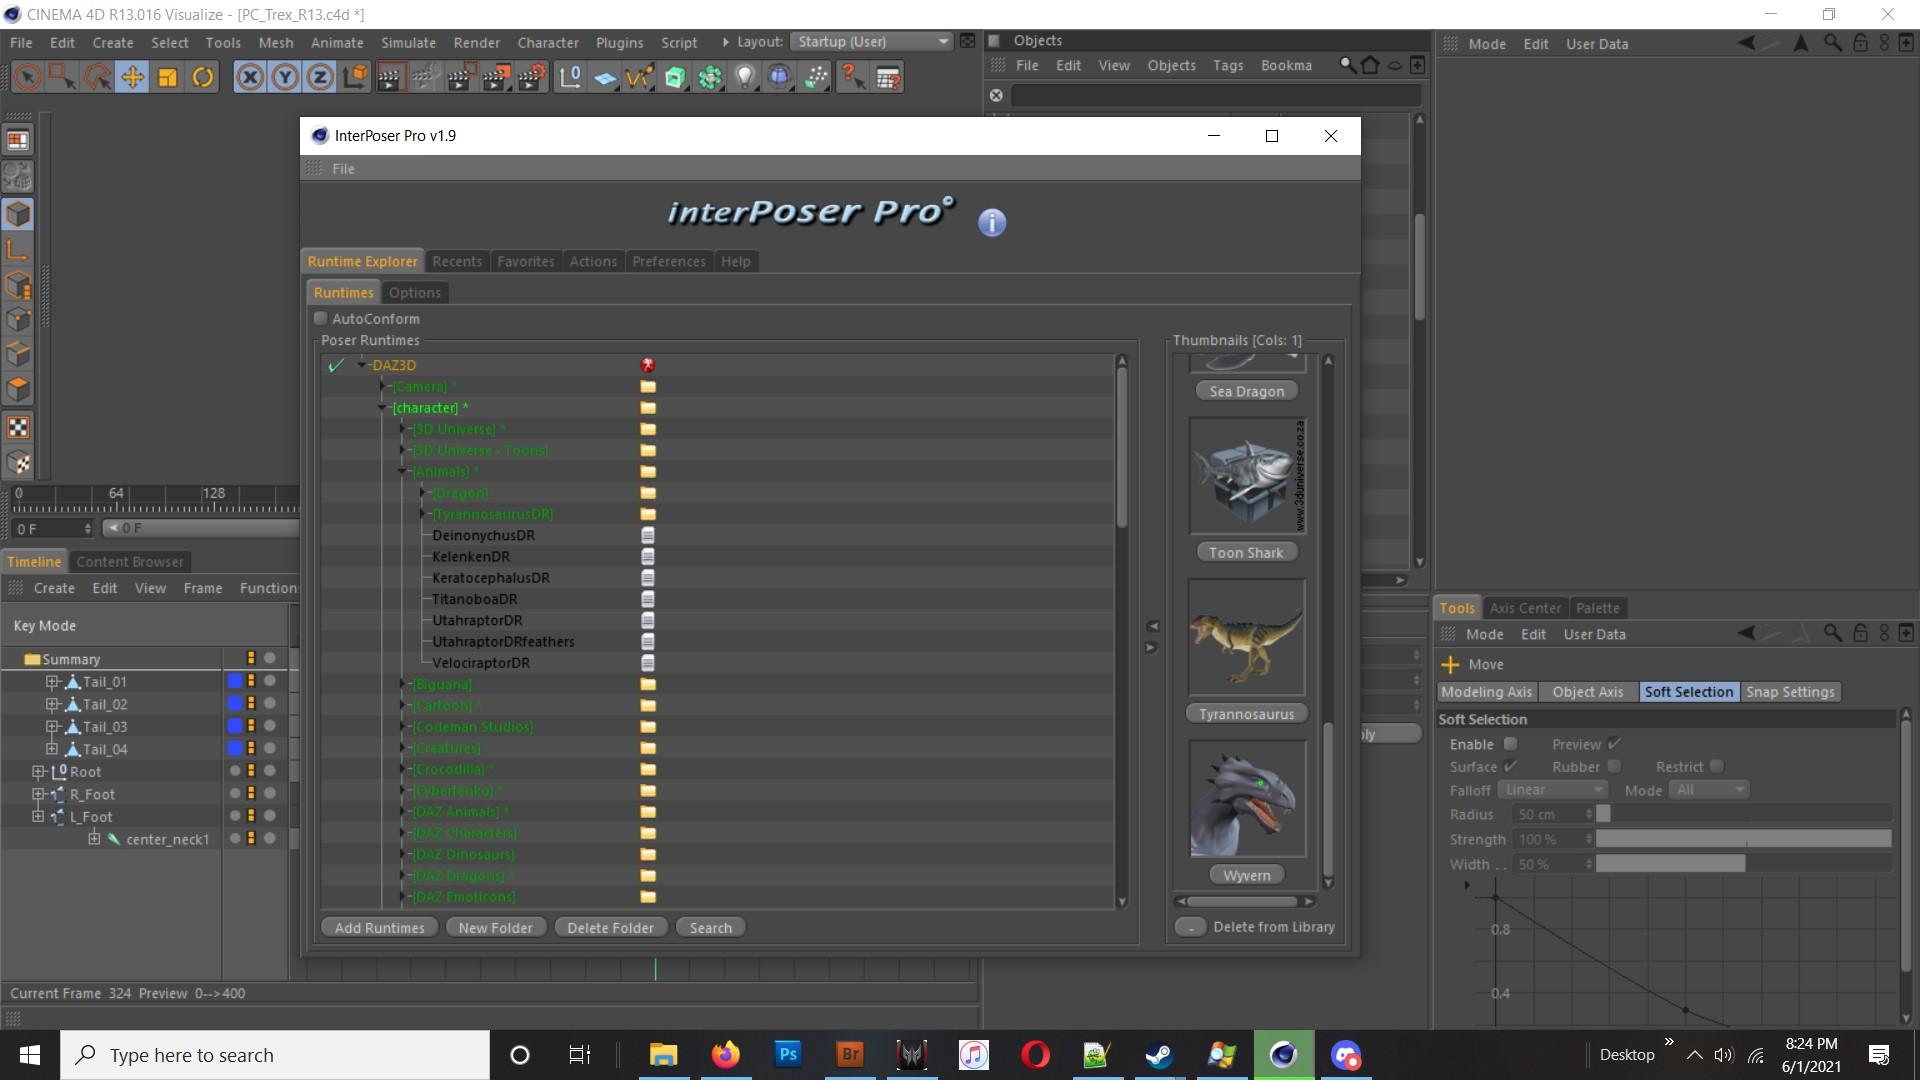The height and width of the screenshot is (1080, 1920).
Task: Open the Plugins menu
Action: point(619,42)
